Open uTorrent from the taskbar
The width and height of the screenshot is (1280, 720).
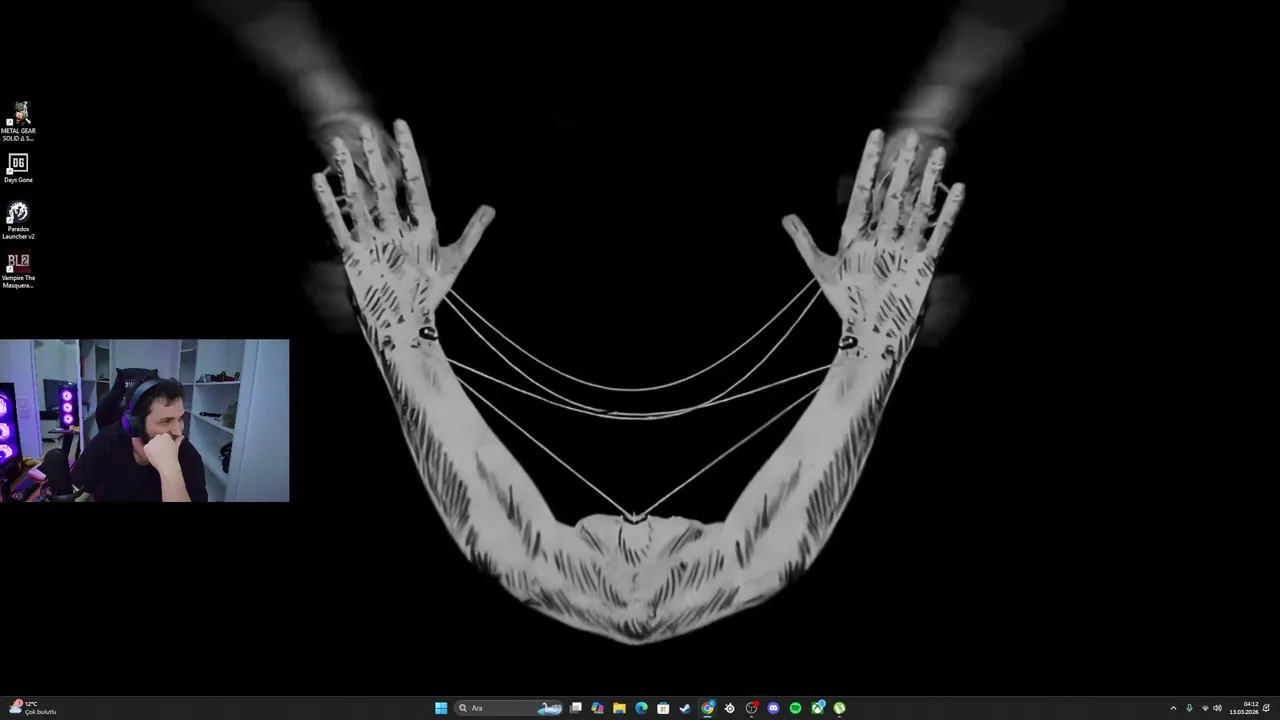(x=839, y=708)
